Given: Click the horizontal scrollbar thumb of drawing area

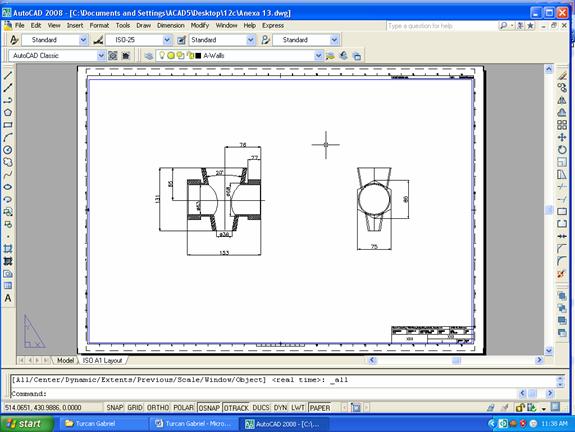Looking at the screenshot, I should point(456,360).
